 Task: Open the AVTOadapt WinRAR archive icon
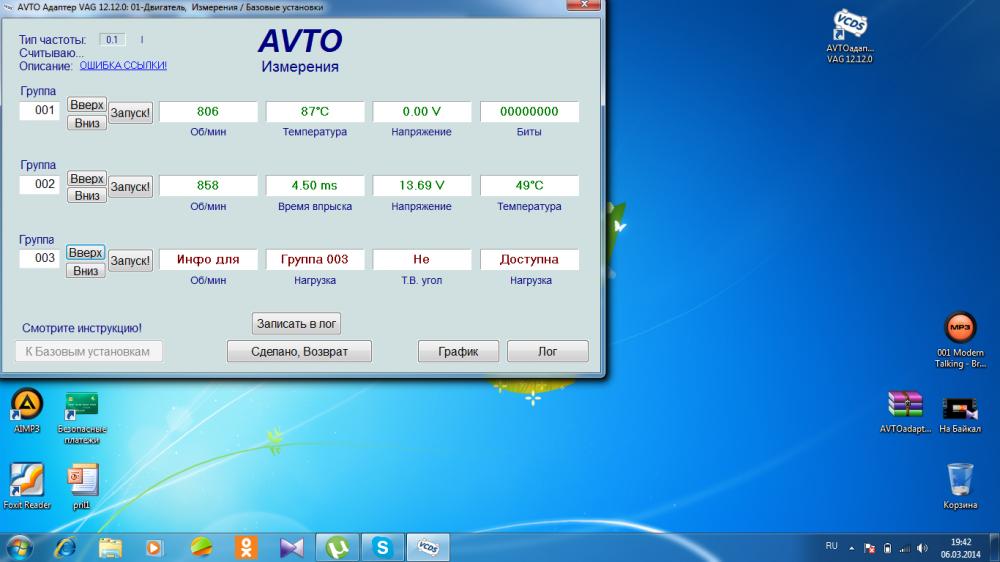click(x=905, y=411)
